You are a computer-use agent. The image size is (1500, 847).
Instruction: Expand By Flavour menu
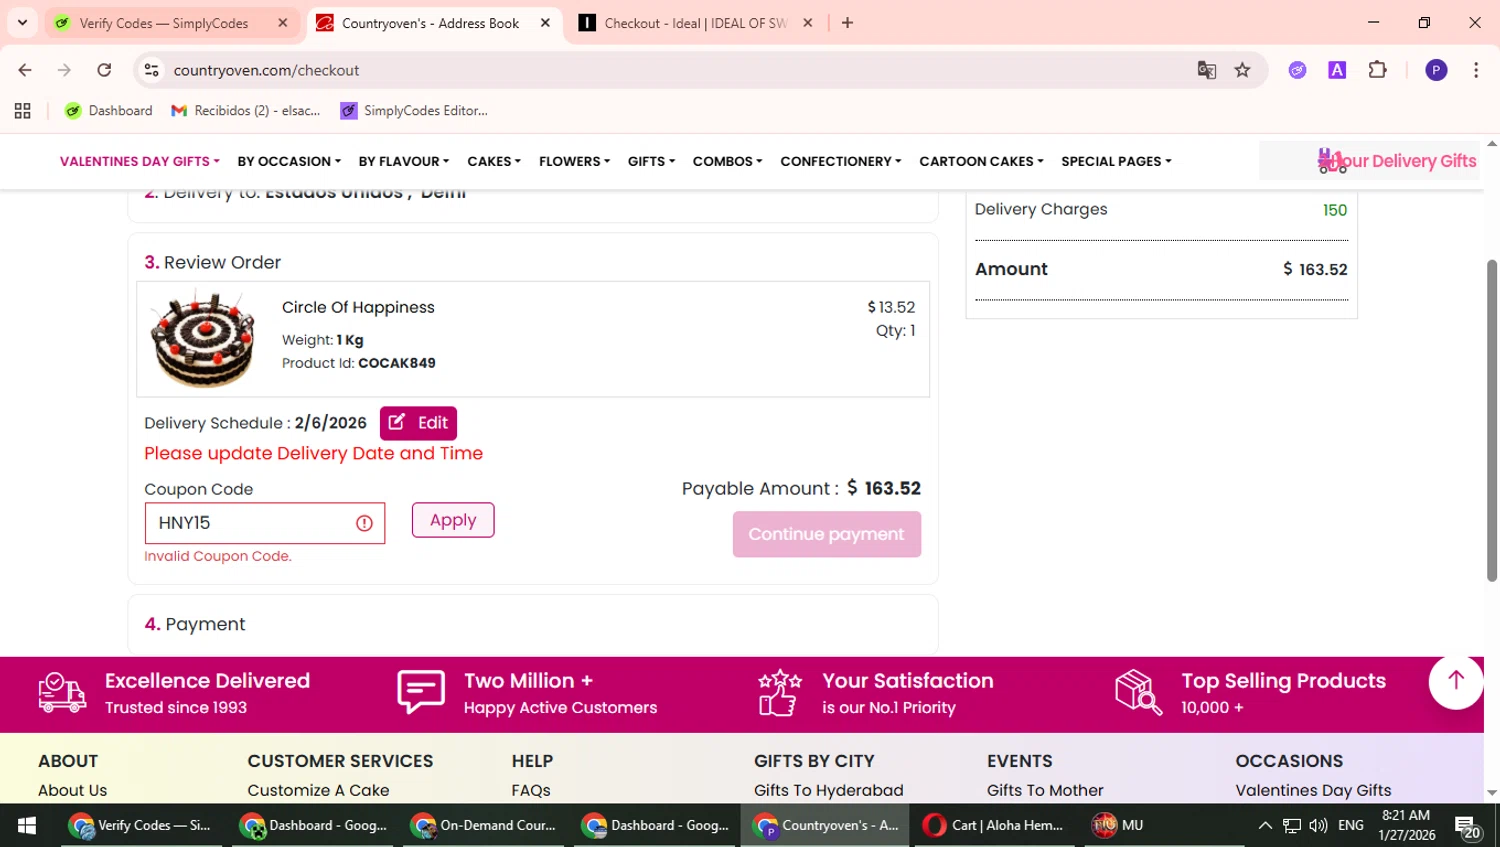(x=404, y=161)
